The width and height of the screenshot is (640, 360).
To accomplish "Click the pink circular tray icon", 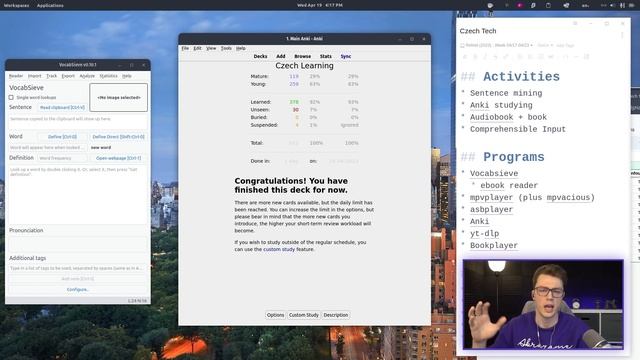I will coord(520,5).
